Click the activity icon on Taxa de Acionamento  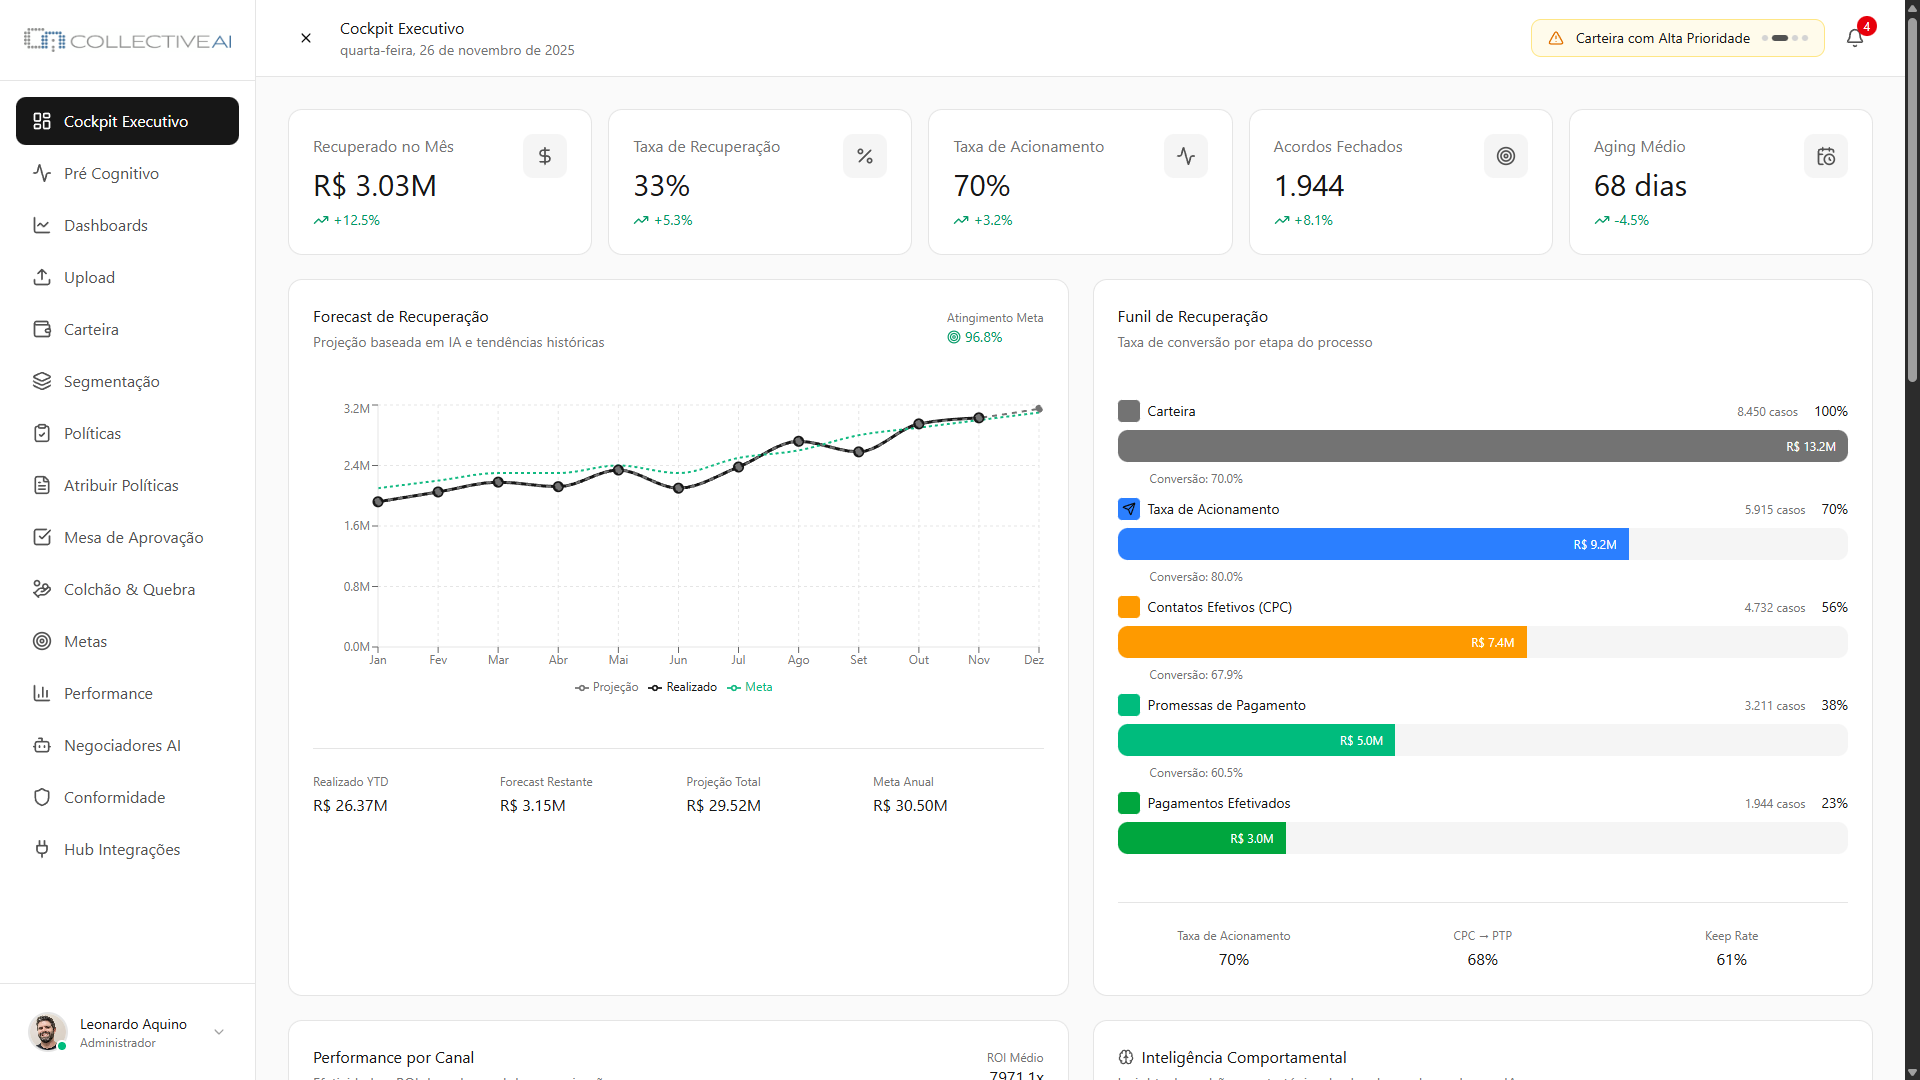click(1186, 156)
